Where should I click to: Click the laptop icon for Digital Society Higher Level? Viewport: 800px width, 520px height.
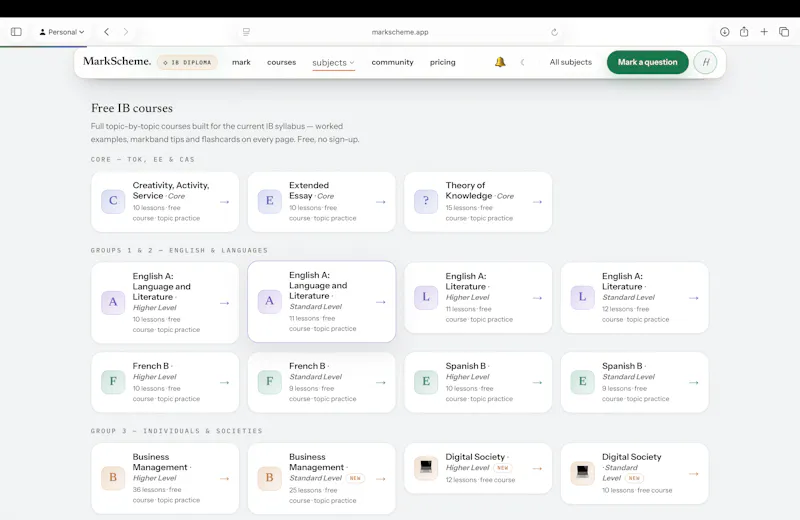[x=426, y=468]
